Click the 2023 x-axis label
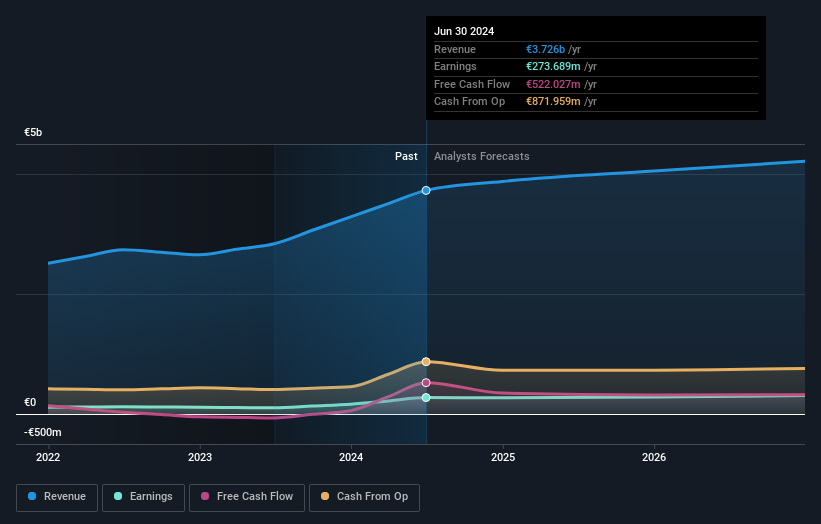Screen dimensions: 821x524 pos(200,458)
